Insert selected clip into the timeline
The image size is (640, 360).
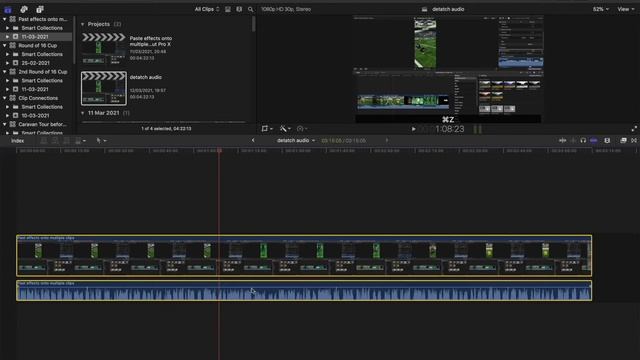tap(55, 140)
